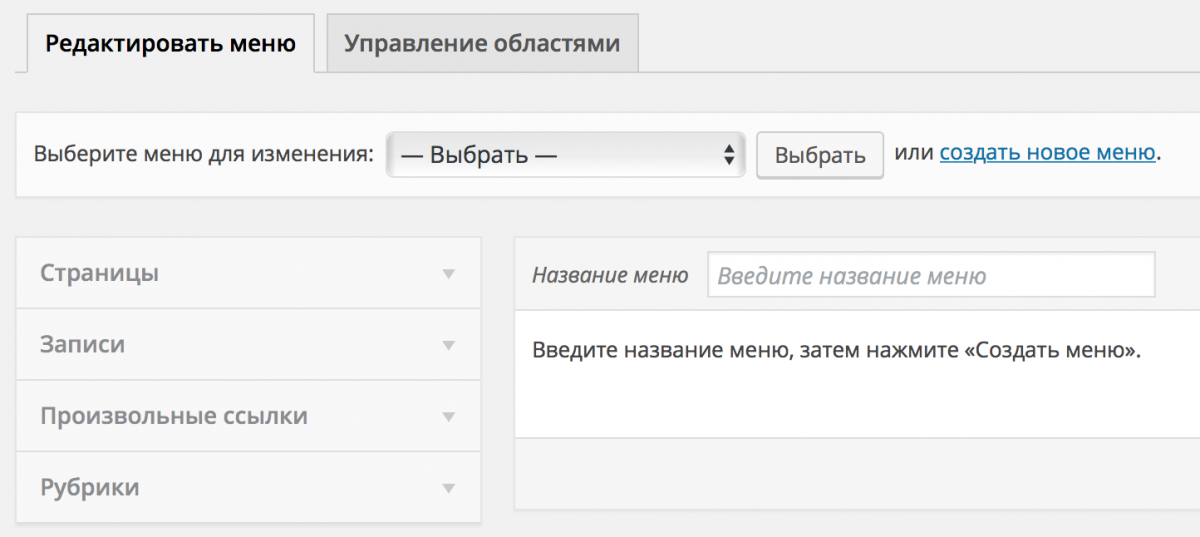Switch to the Редактировать меню tab
1200x537 pixels.
click(x=170, y=44)
